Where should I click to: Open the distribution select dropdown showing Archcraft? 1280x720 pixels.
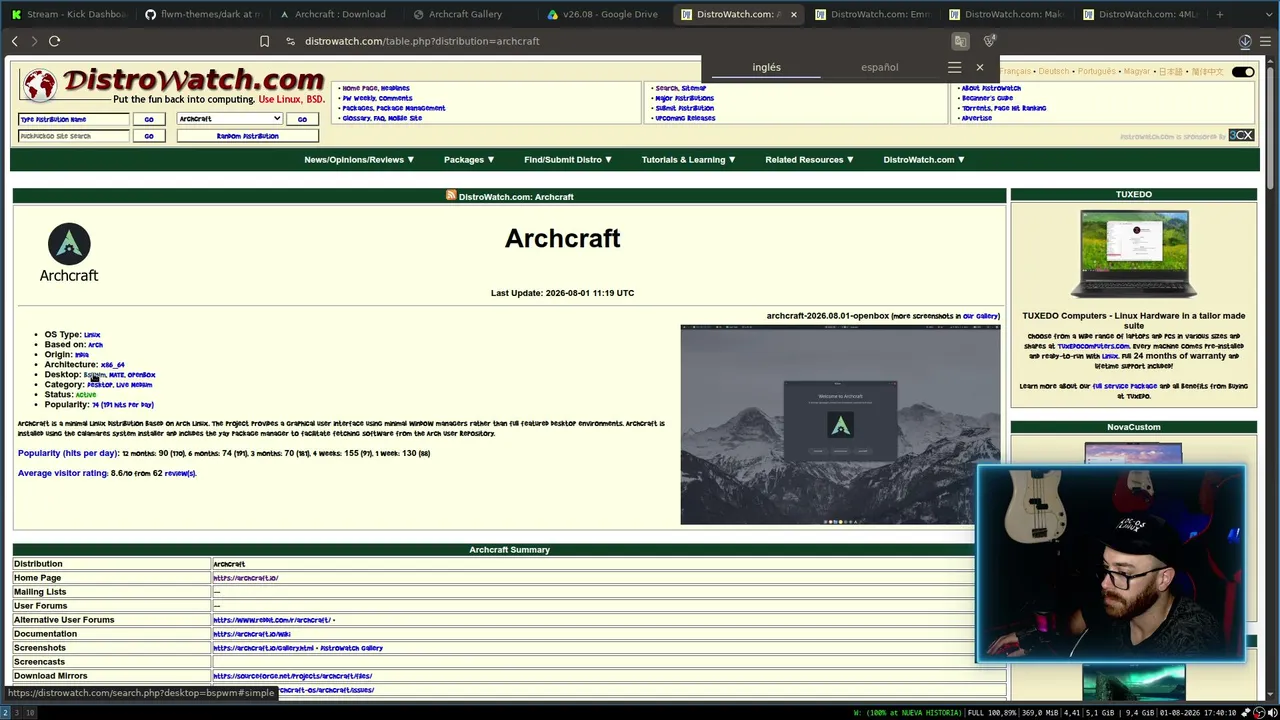230,119
